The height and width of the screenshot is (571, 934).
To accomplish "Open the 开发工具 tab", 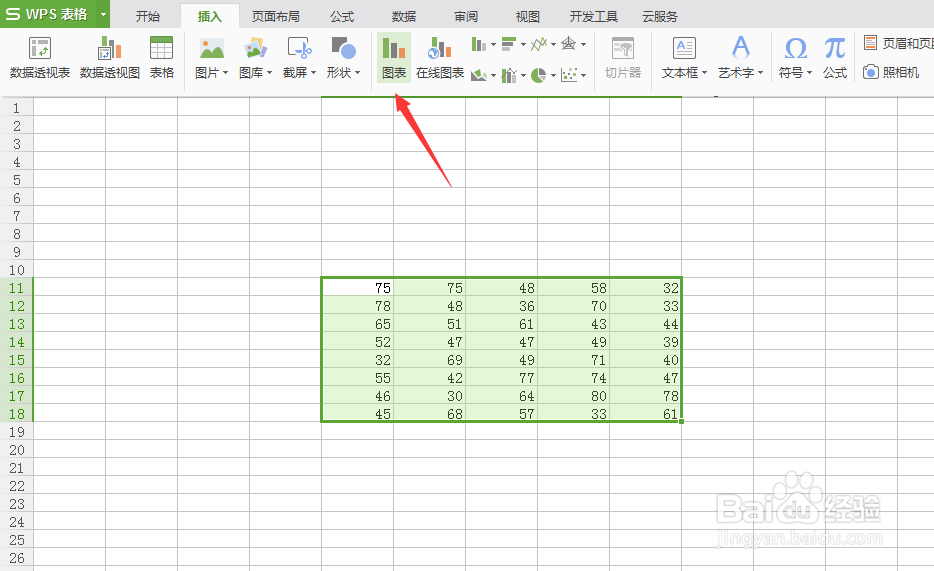I will click(x=594, y=17).
